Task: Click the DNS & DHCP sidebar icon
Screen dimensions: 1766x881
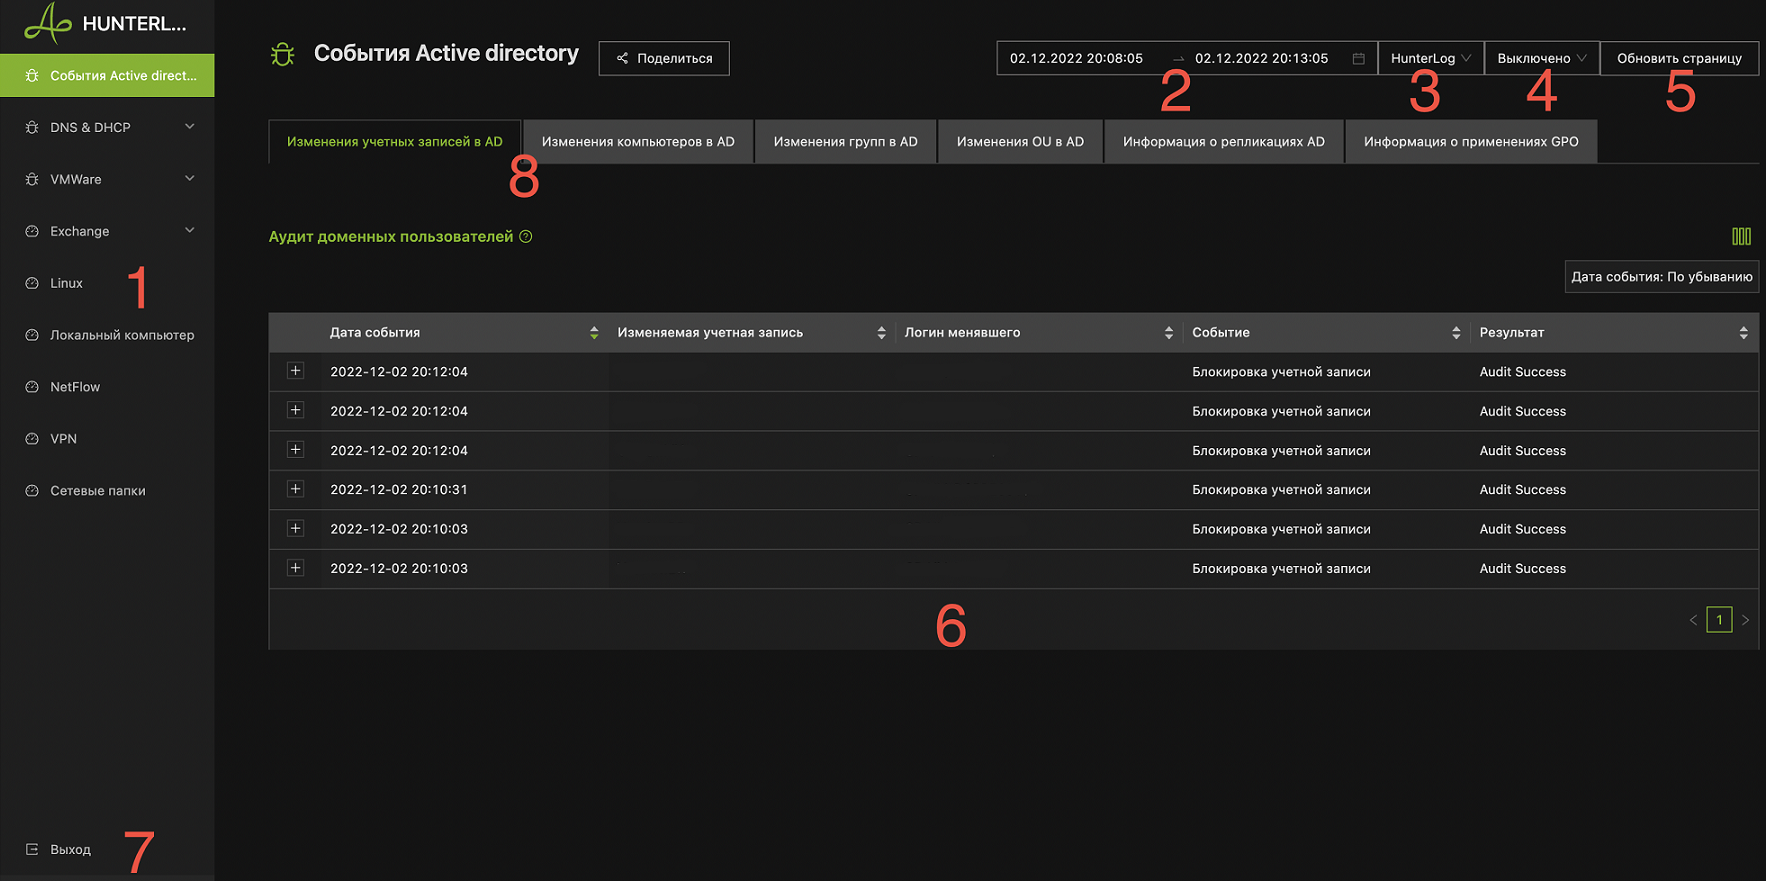Action: click(x=32, y=128)
